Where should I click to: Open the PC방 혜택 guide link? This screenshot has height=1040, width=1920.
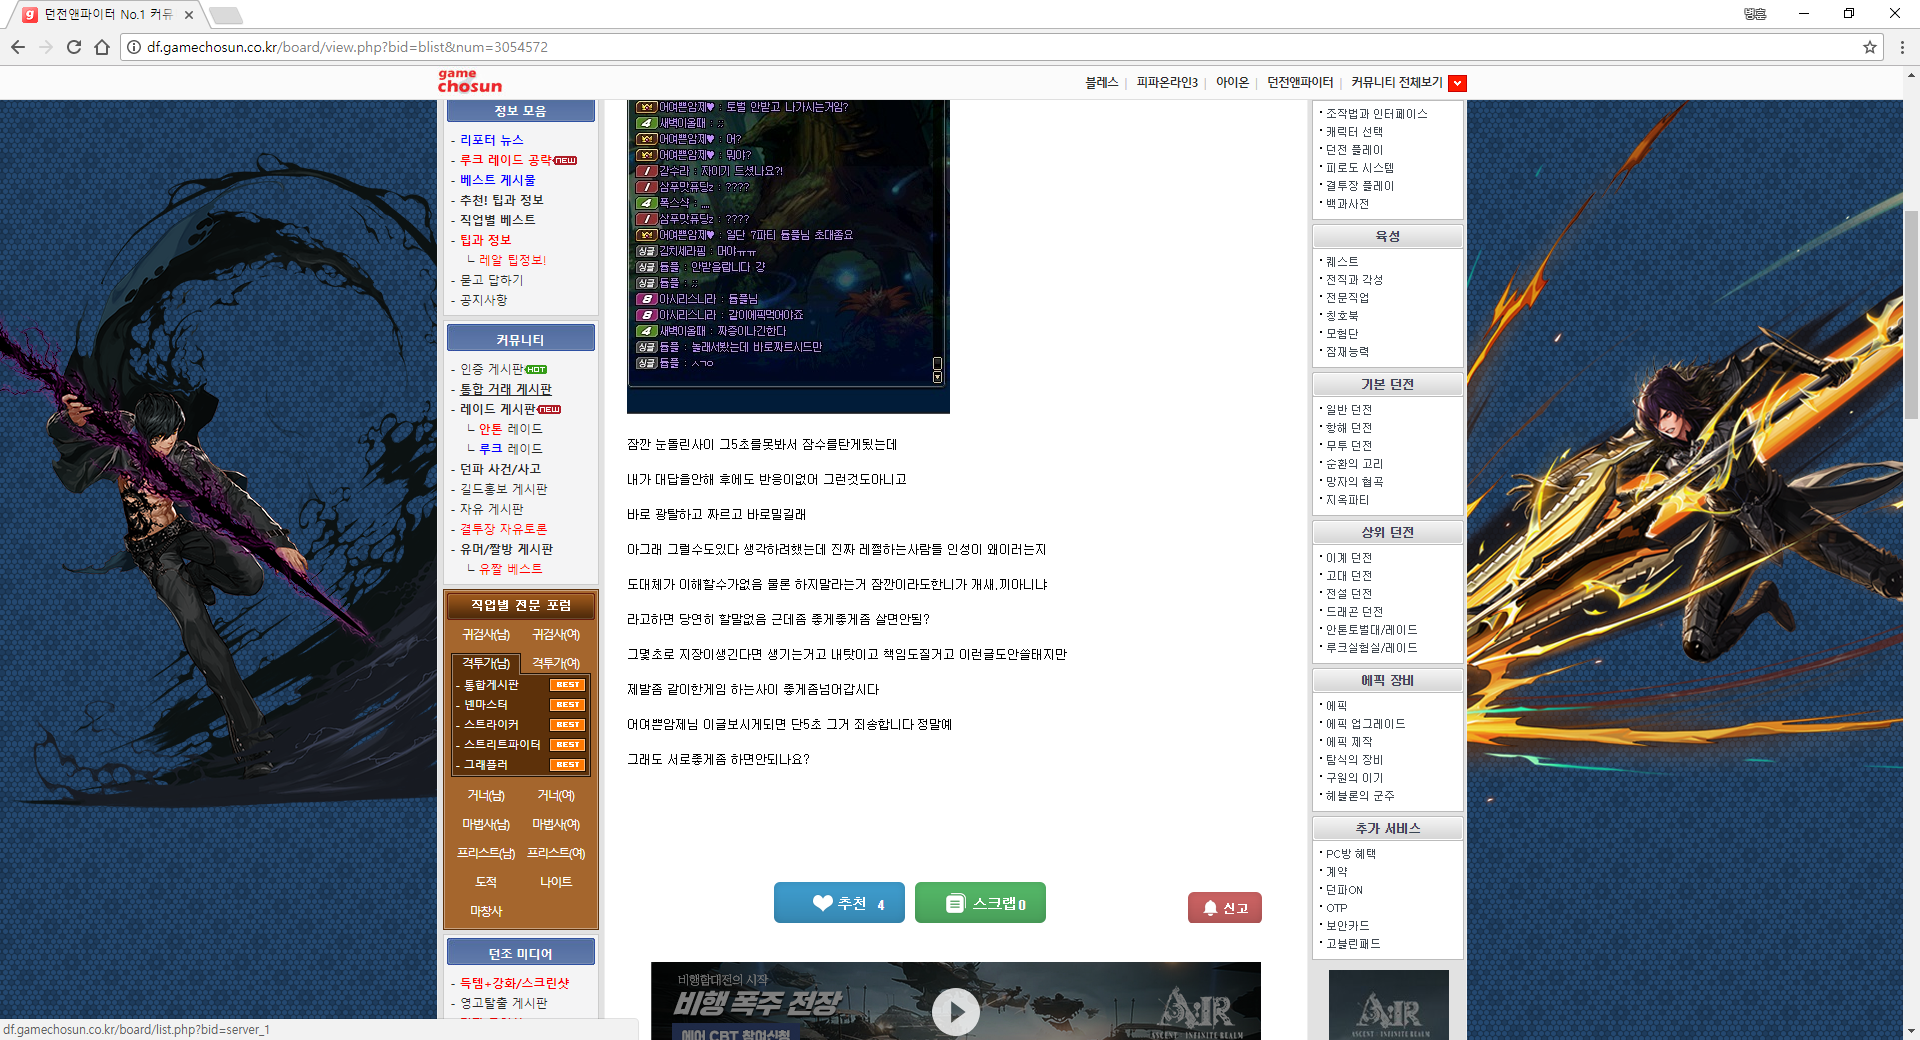point(1350,854)
